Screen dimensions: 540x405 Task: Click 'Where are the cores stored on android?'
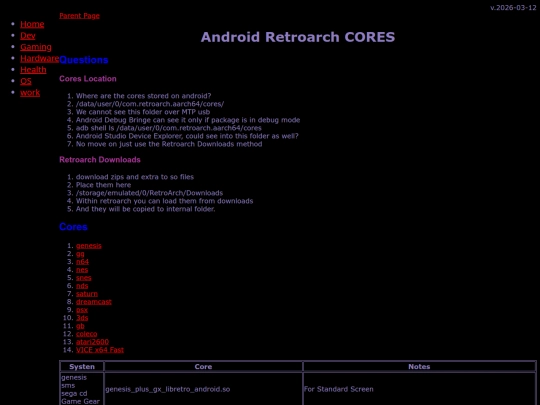[x=144, y=96]
